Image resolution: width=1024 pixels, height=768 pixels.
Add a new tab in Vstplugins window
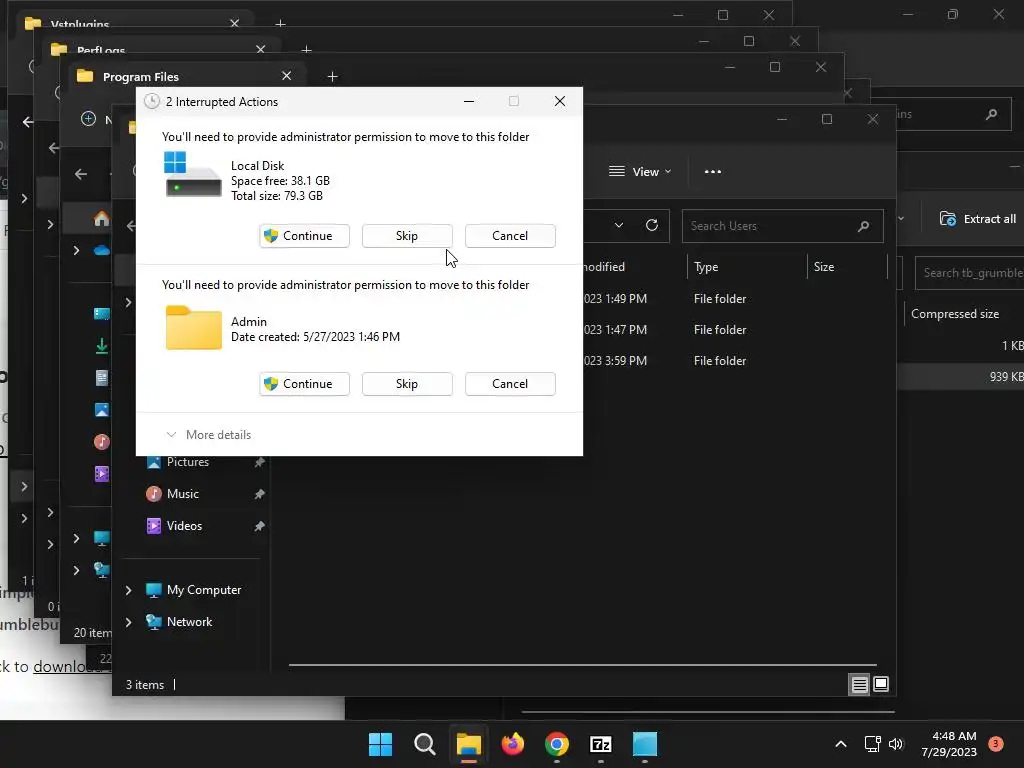(x=280, y=24)
